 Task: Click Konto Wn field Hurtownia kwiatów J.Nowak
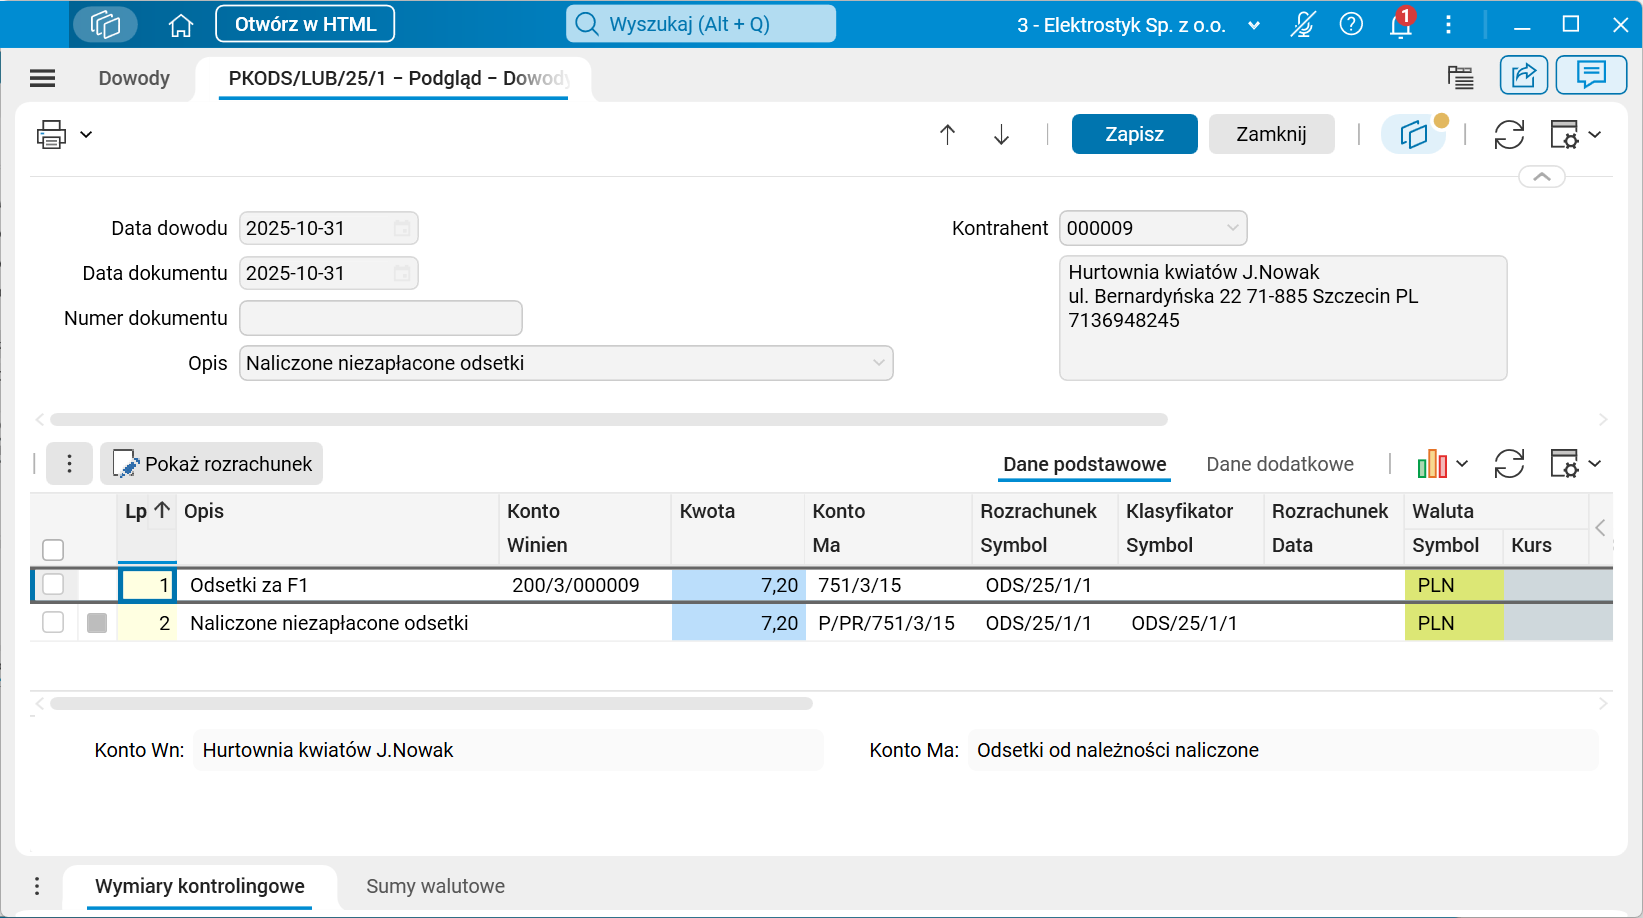tap(508, 750)
